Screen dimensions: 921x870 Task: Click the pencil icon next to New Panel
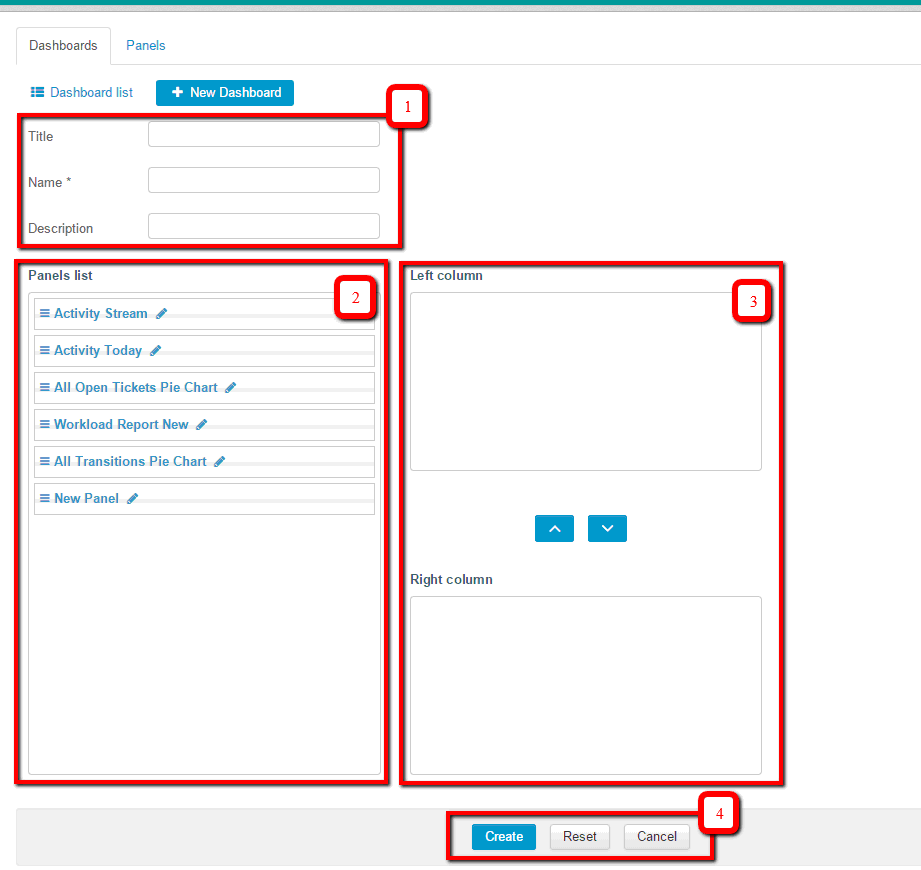click(133, 499)
